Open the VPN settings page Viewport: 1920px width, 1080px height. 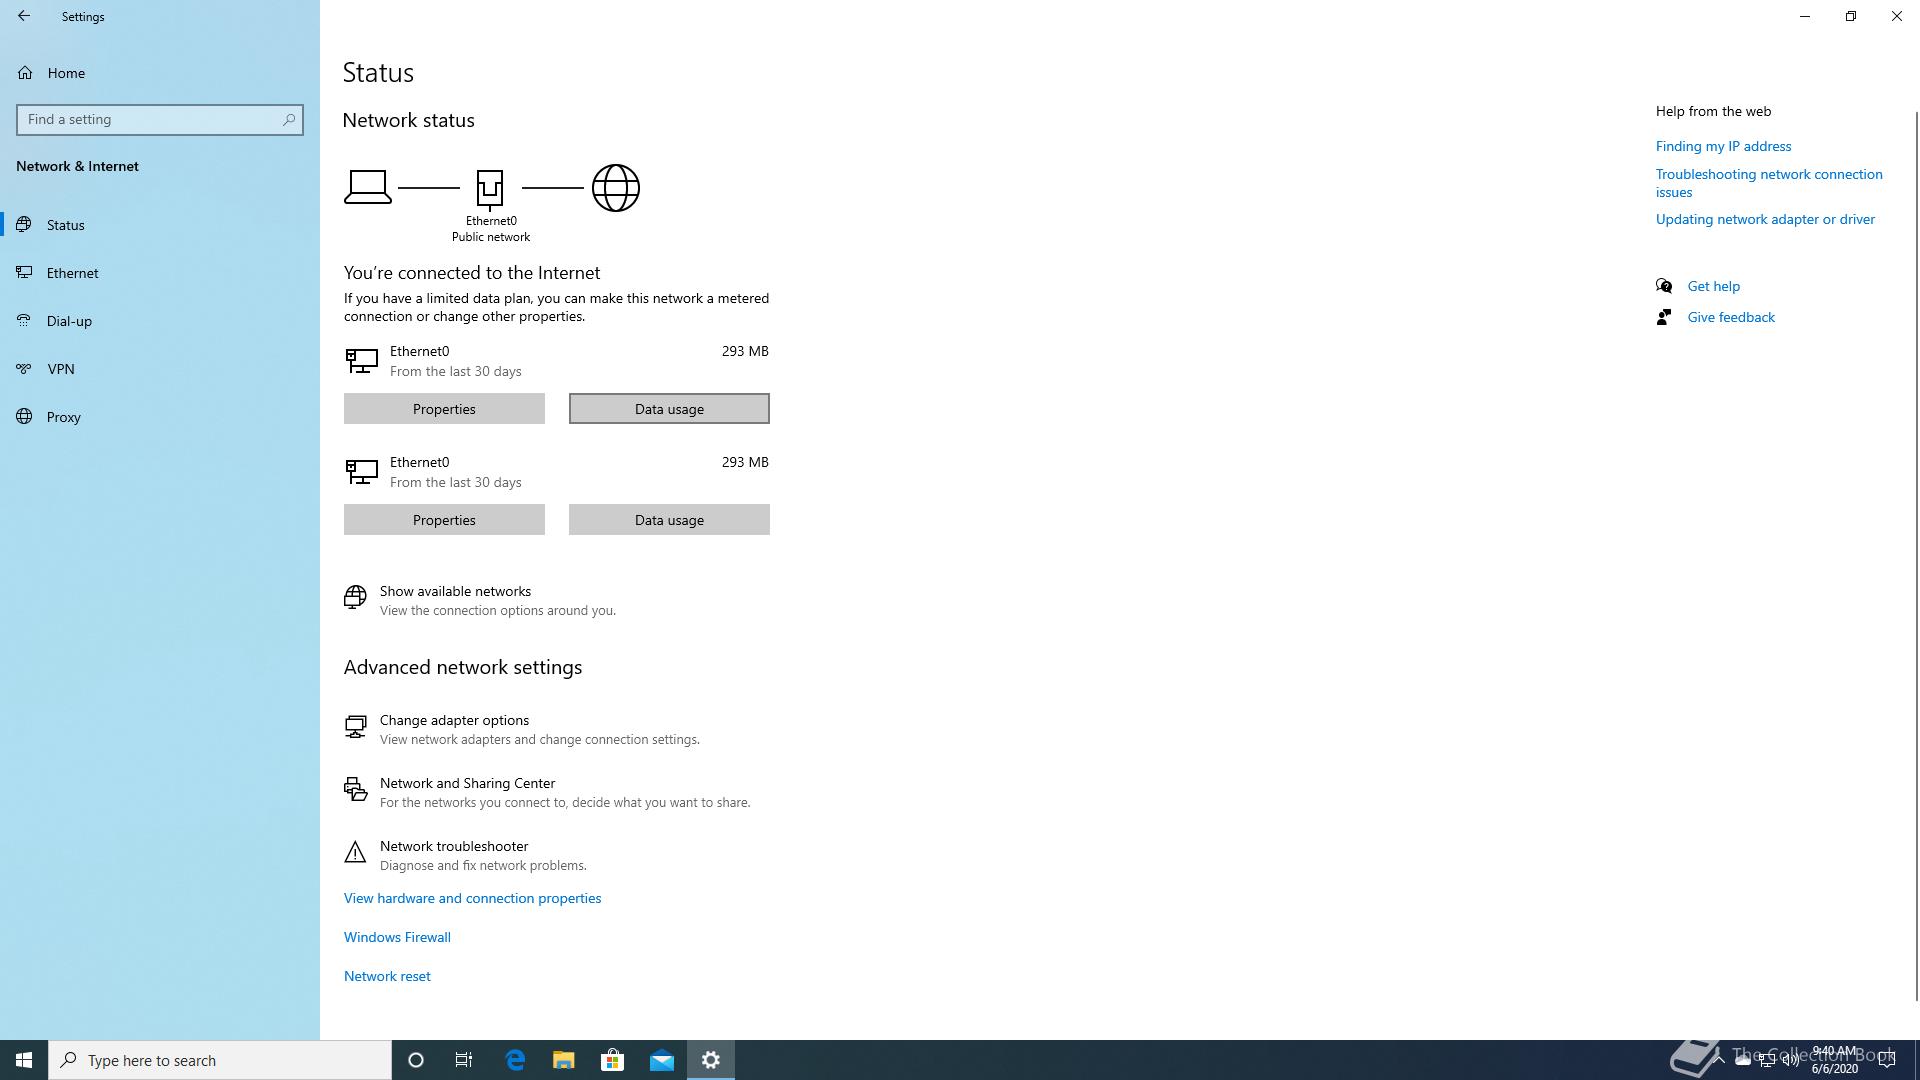(160, 369)
